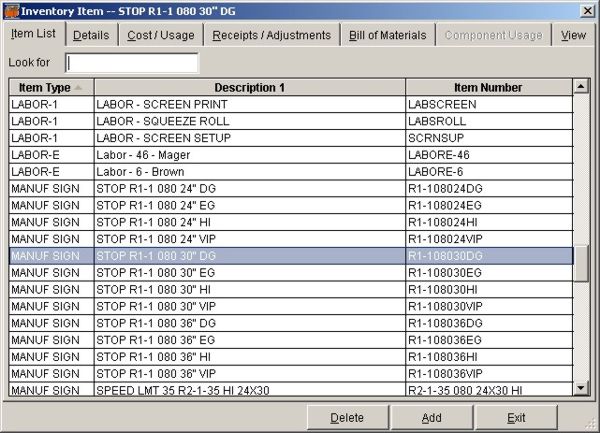The width and height of the screenshot is (600, 433).
Task: Sort by Item Number column header
Action: point(489,88)
